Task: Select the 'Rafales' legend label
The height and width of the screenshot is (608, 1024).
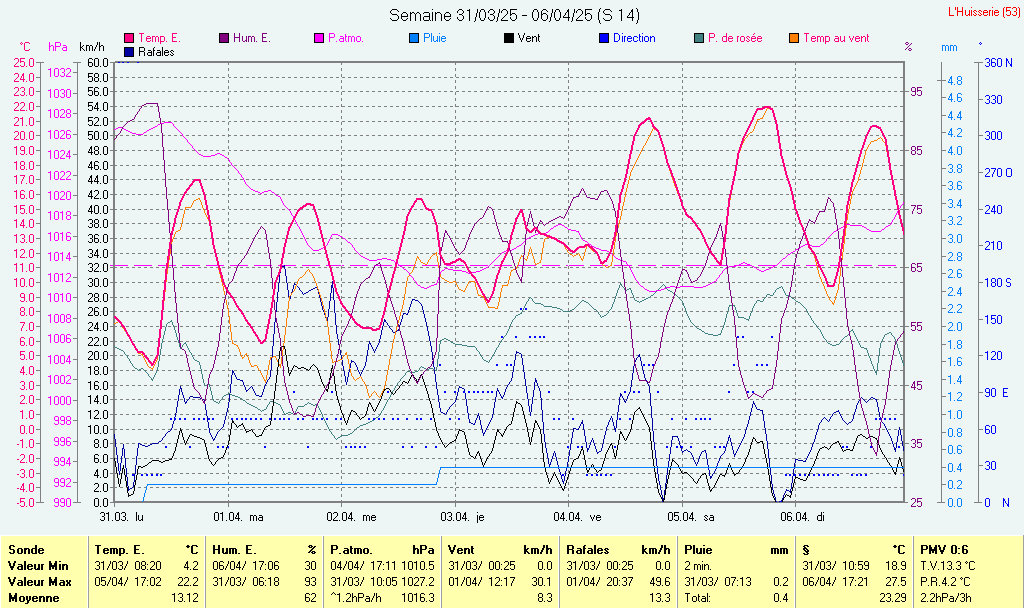Action: click(156, 52)
